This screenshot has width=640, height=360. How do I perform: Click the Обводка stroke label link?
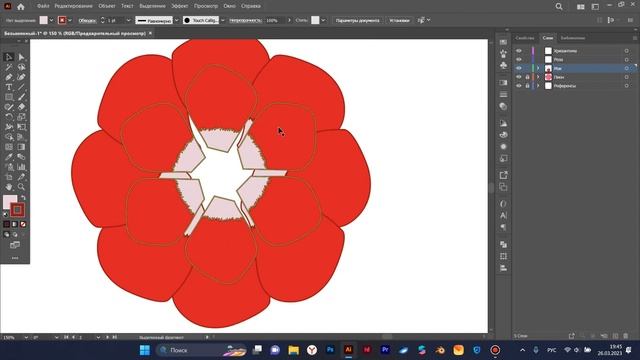pos(87,20)
